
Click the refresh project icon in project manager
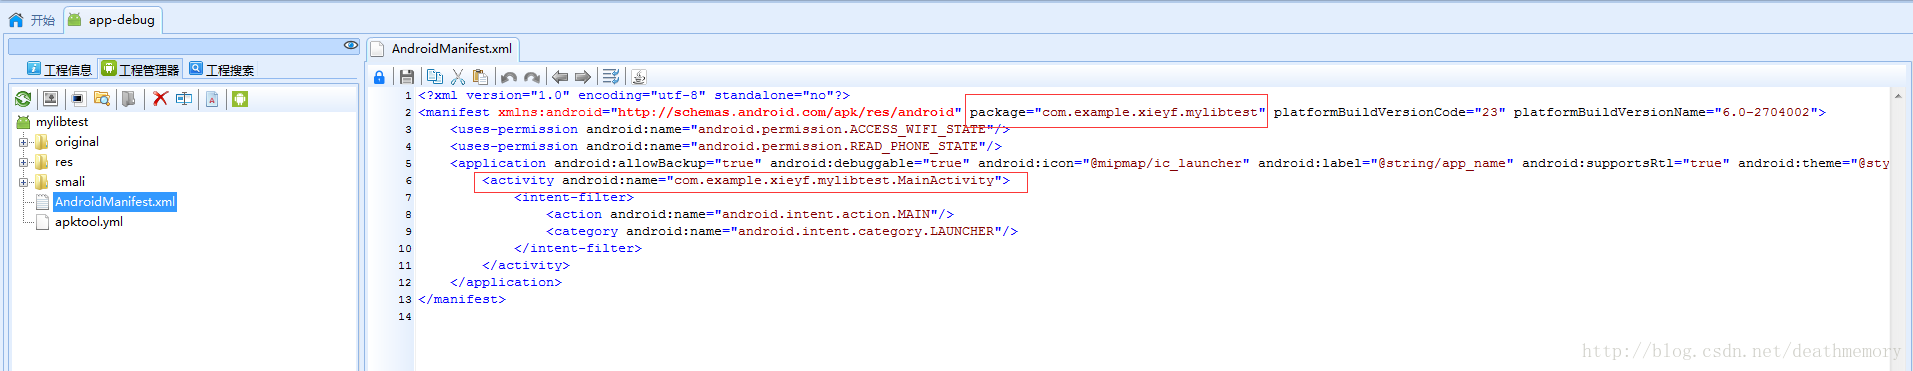pyautogui.click(x=23, y=99)
